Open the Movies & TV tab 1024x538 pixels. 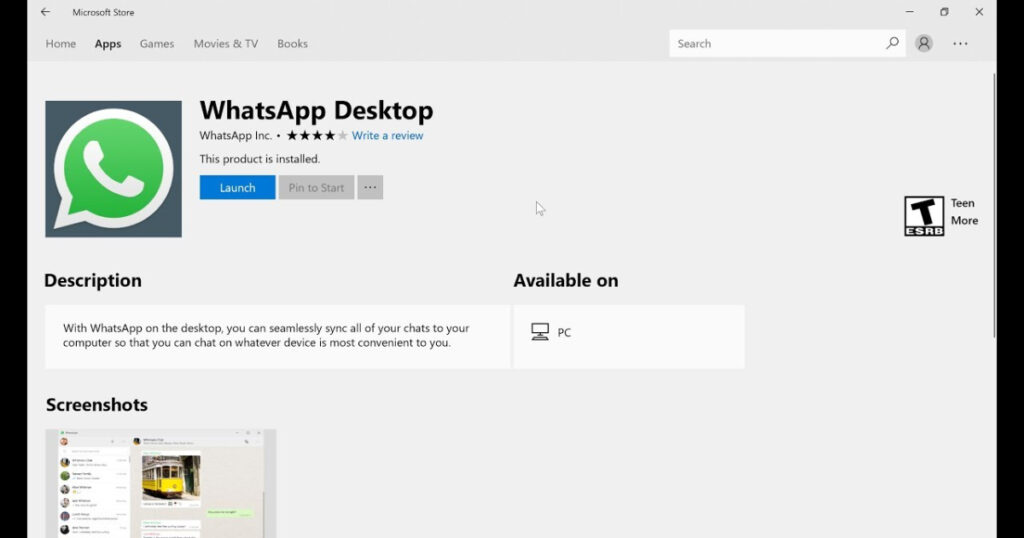226,44
